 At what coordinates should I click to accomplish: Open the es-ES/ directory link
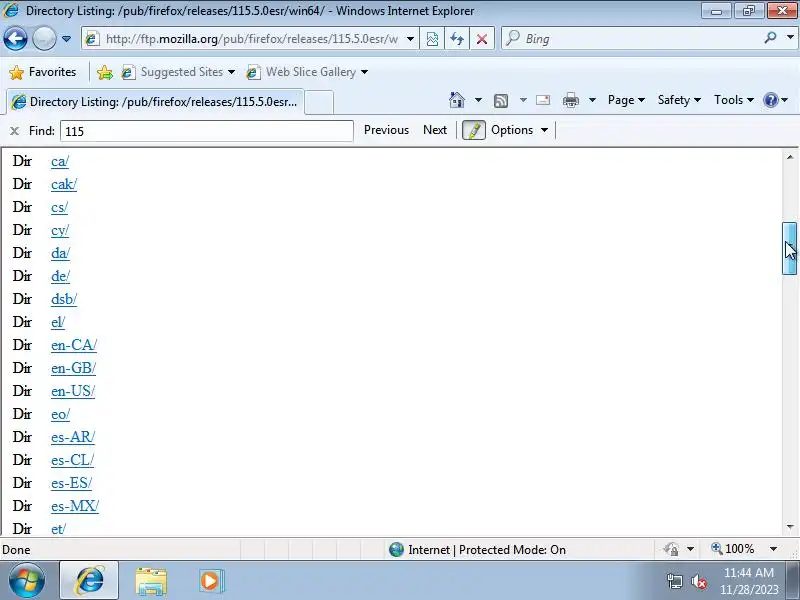point(71,483)
